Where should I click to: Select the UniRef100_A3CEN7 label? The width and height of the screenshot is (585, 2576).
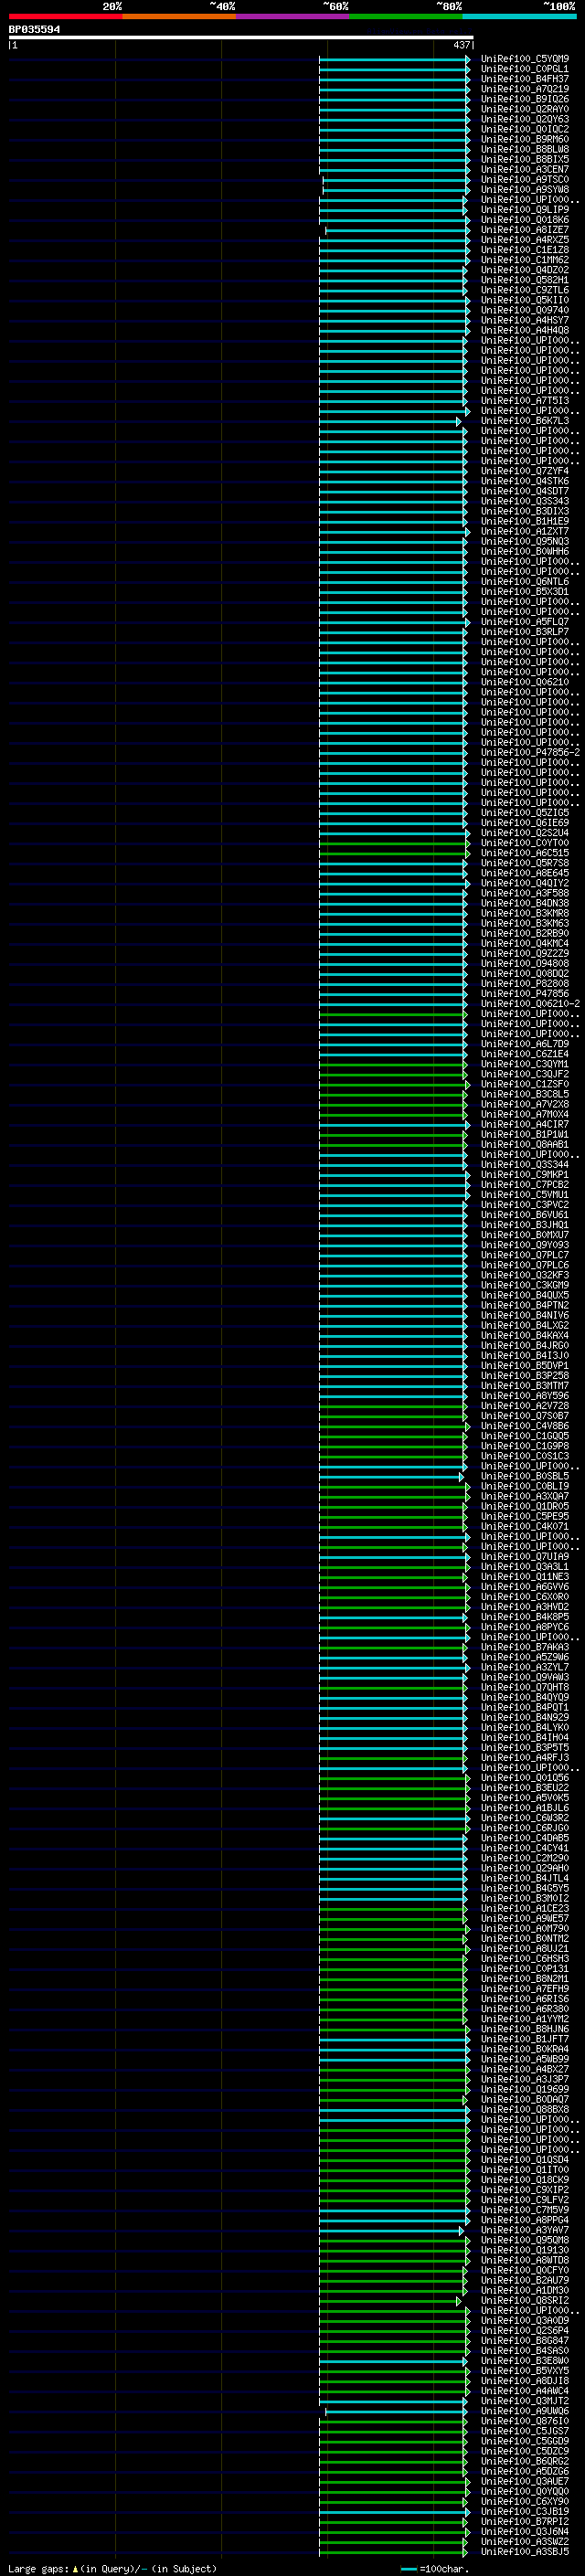tap(525, 170)
